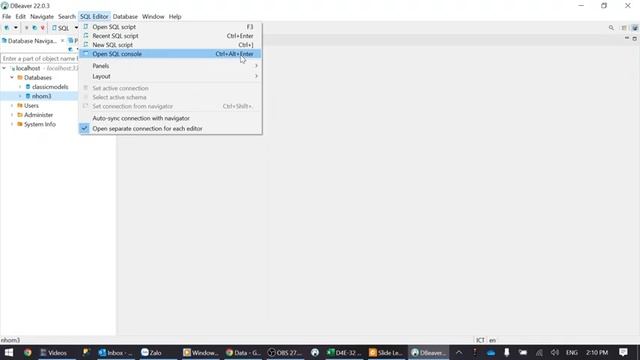Image resolution: width=640 pixels, height=360 pixels.
Task: Choose Recent SQL script menu entry
Action: pos(170,36)
